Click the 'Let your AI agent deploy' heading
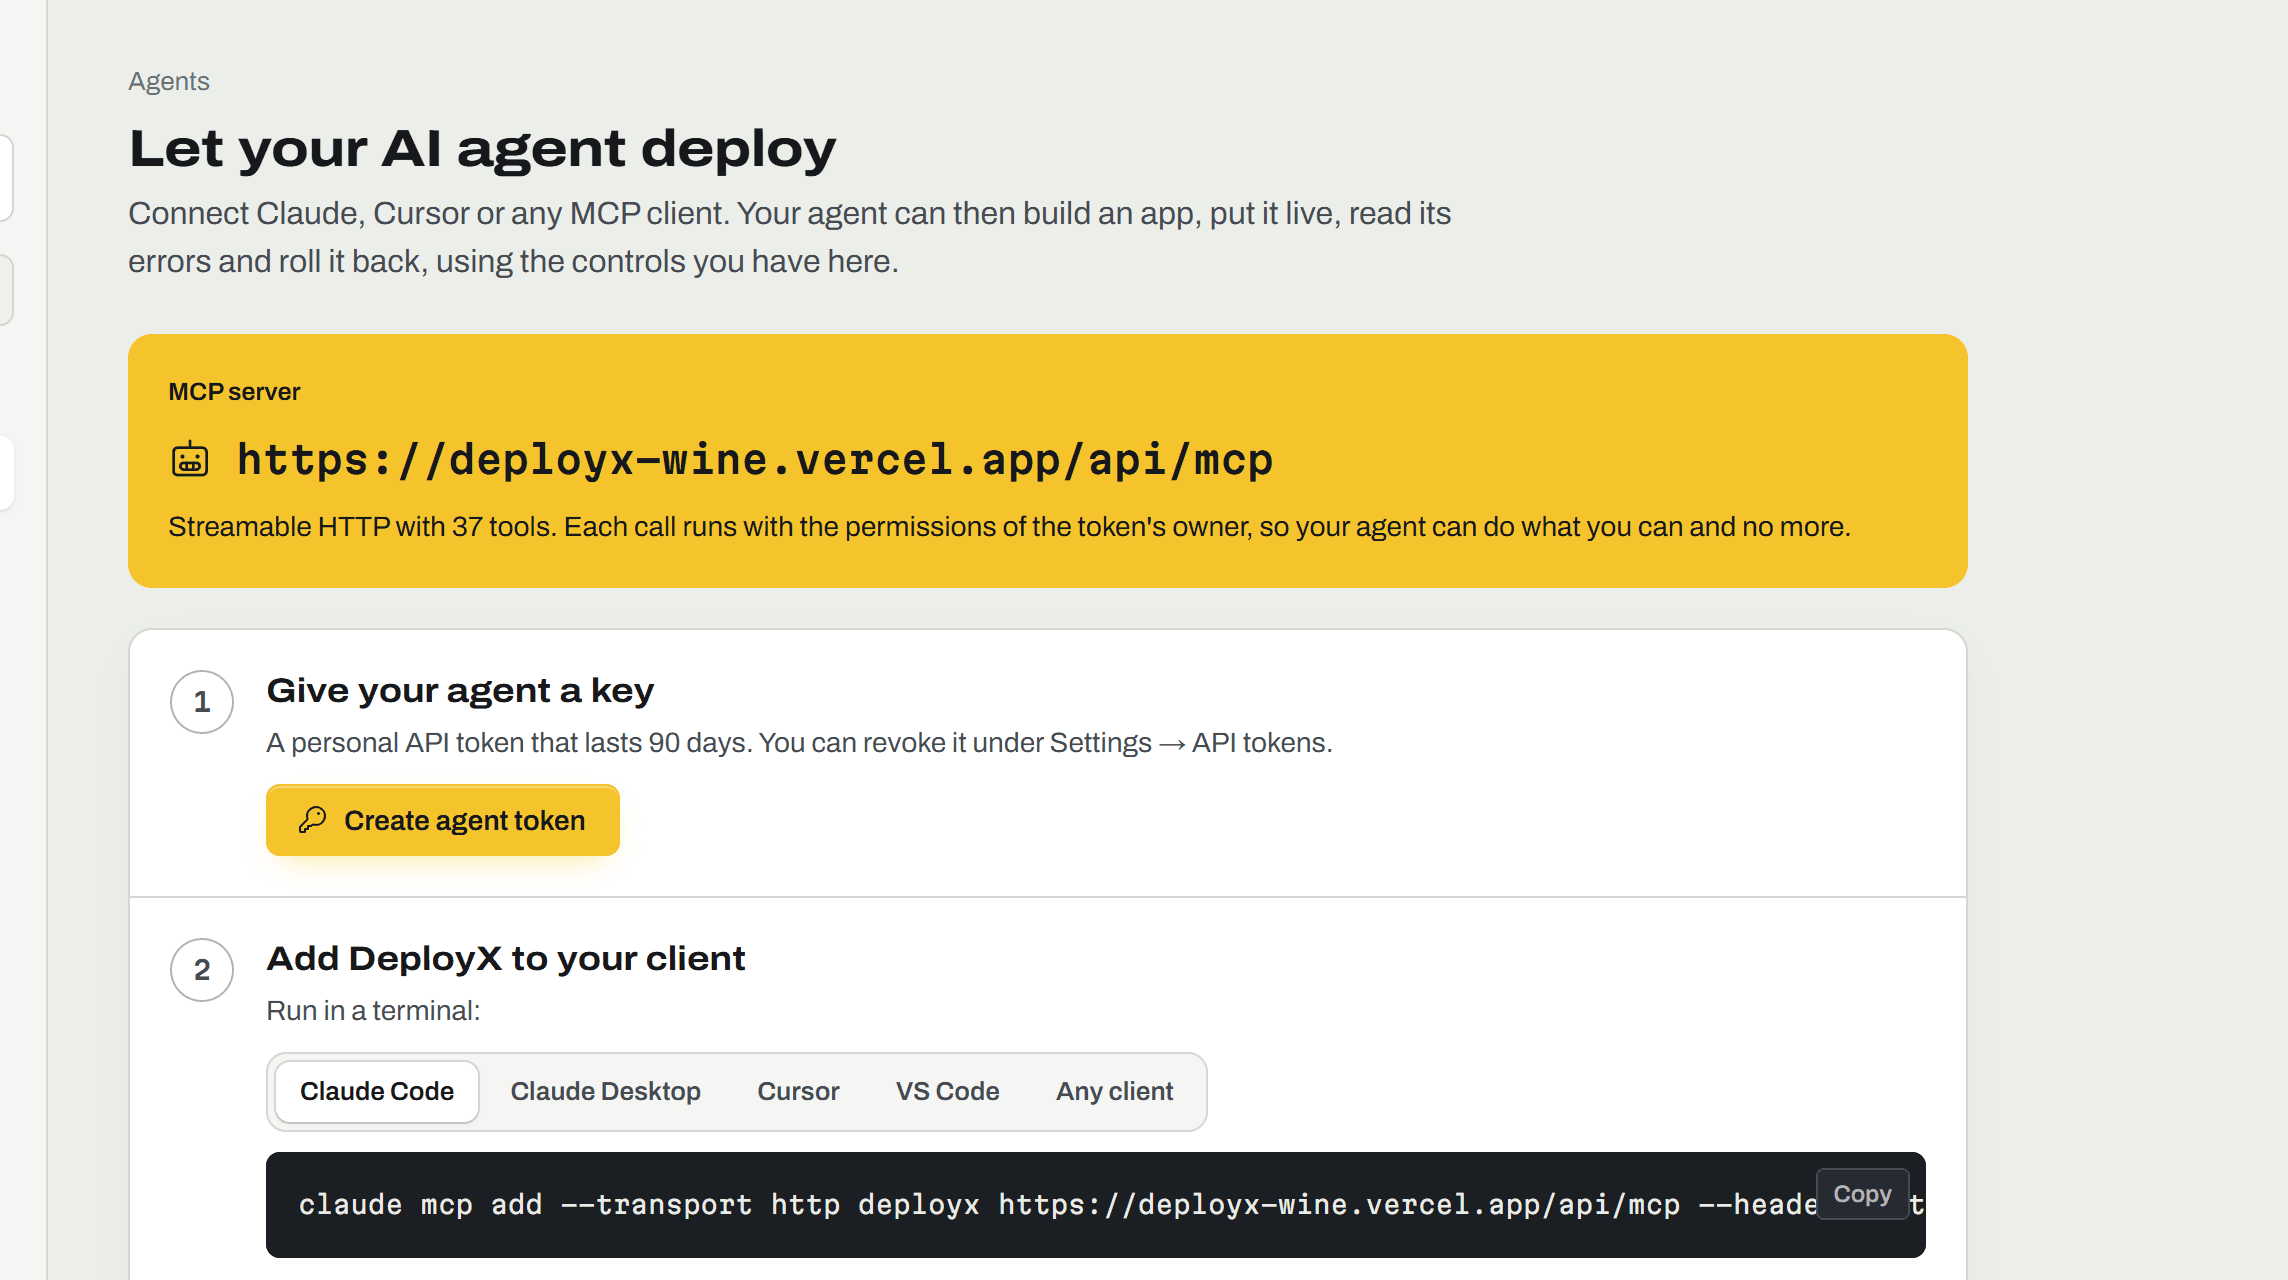This screenshot has width=2288, height=1280. point(482,148)
